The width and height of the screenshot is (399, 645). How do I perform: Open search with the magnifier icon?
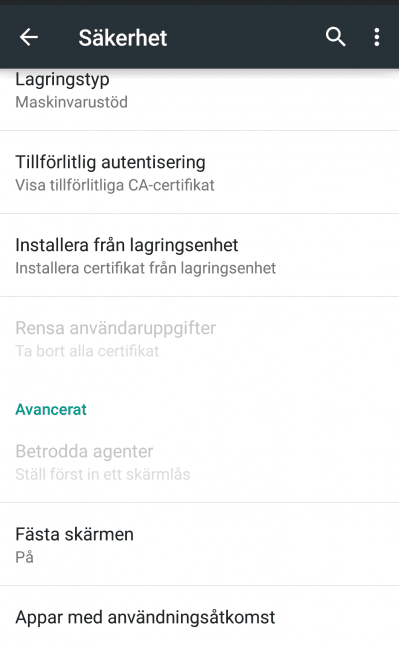pyautogui.click(x=336, y=37)
